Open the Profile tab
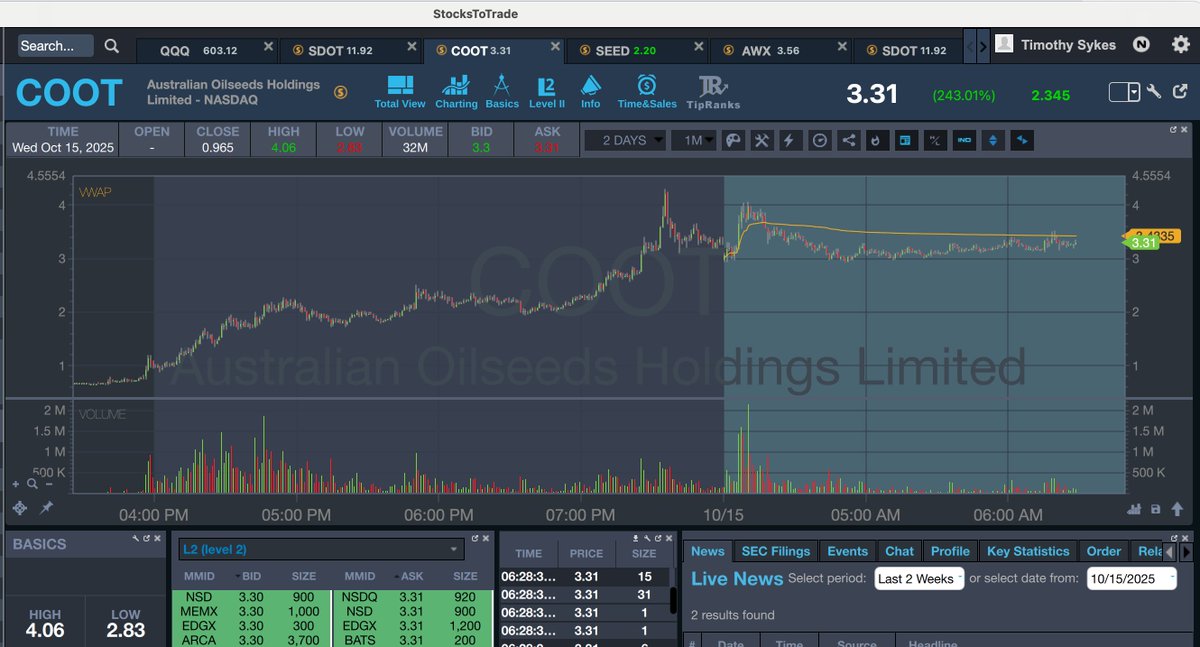Screen dimensions: 1200x647 tap(950, 551)
